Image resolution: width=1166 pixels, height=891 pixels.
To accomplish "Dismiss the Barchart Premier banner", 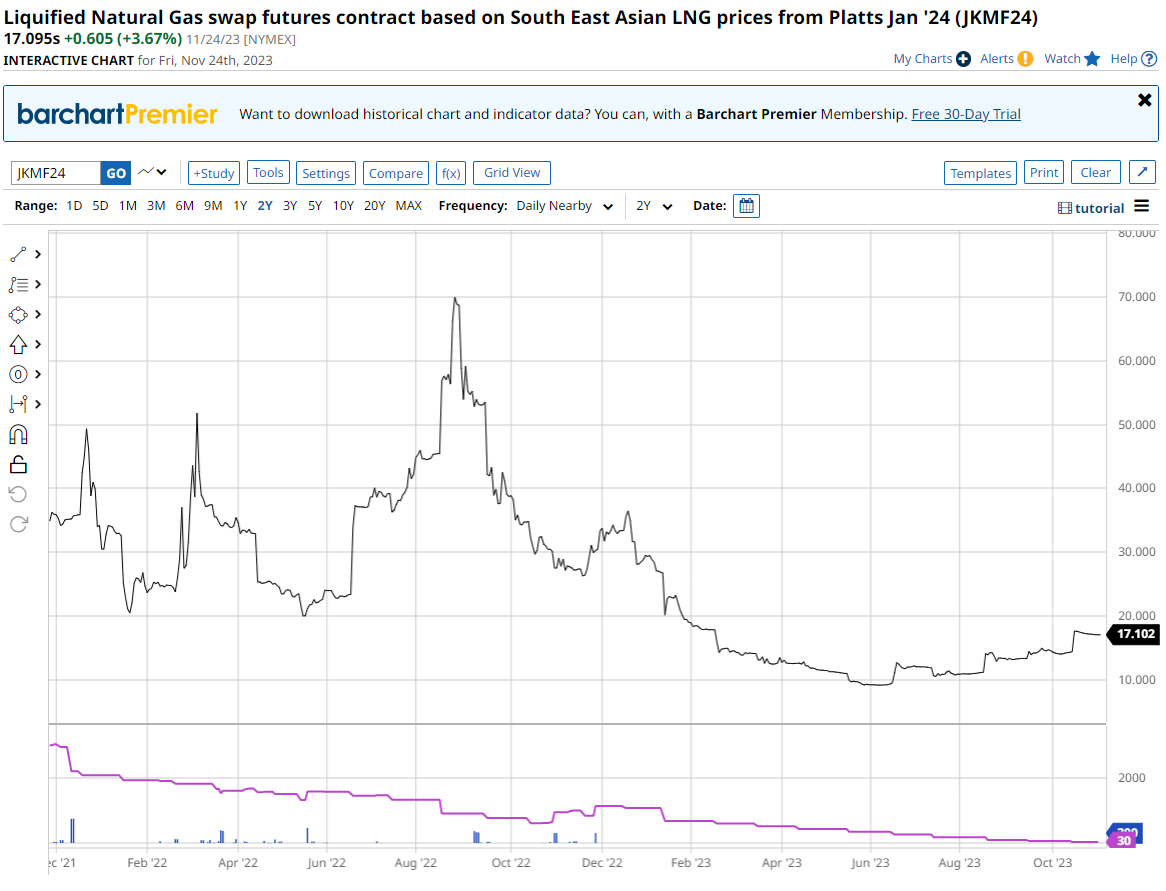I will pos(1145,100).
